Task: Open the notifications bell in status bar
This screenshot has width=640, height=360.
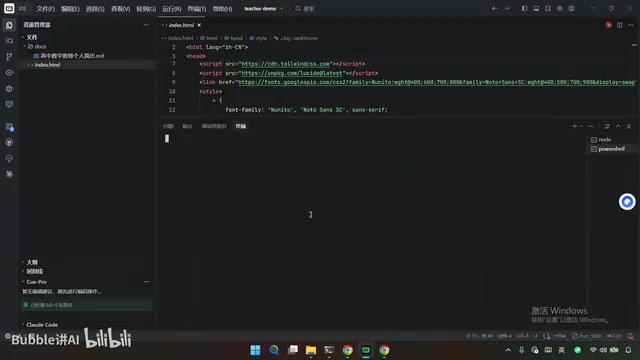Action: point(630,336)
